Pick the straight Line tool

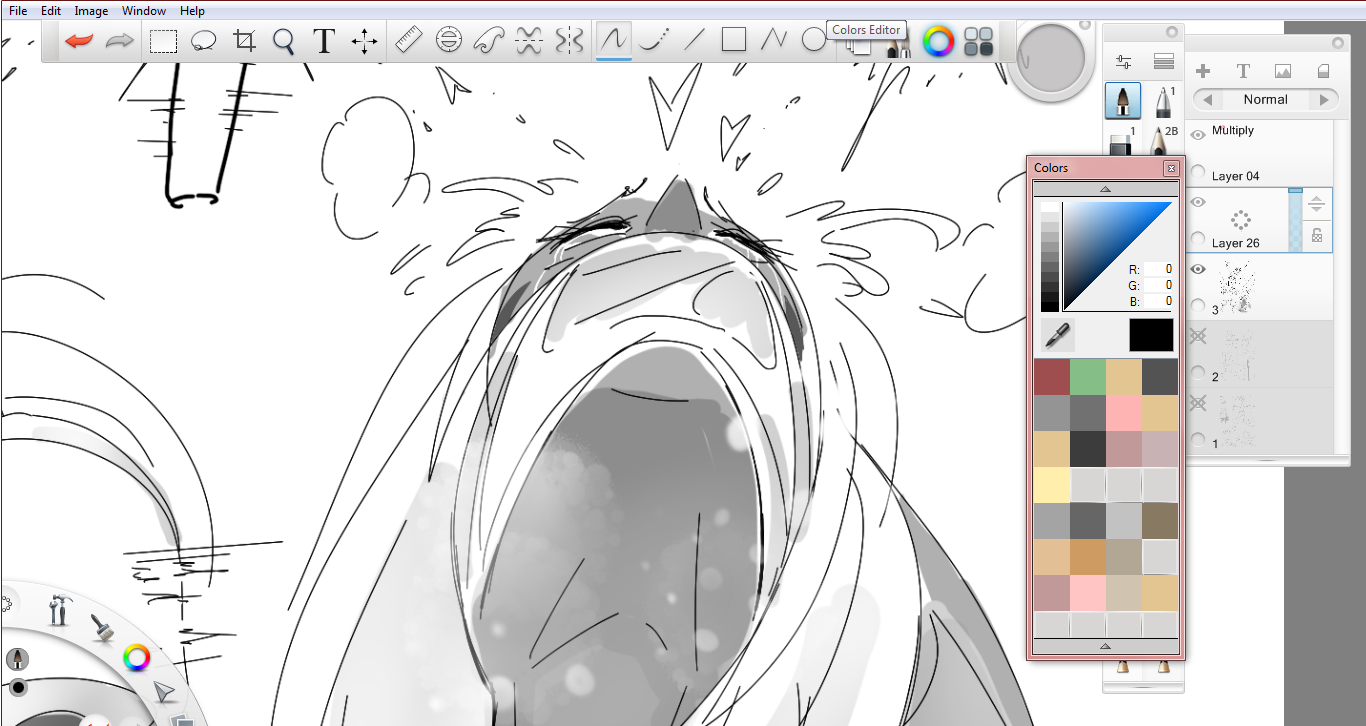694,41
